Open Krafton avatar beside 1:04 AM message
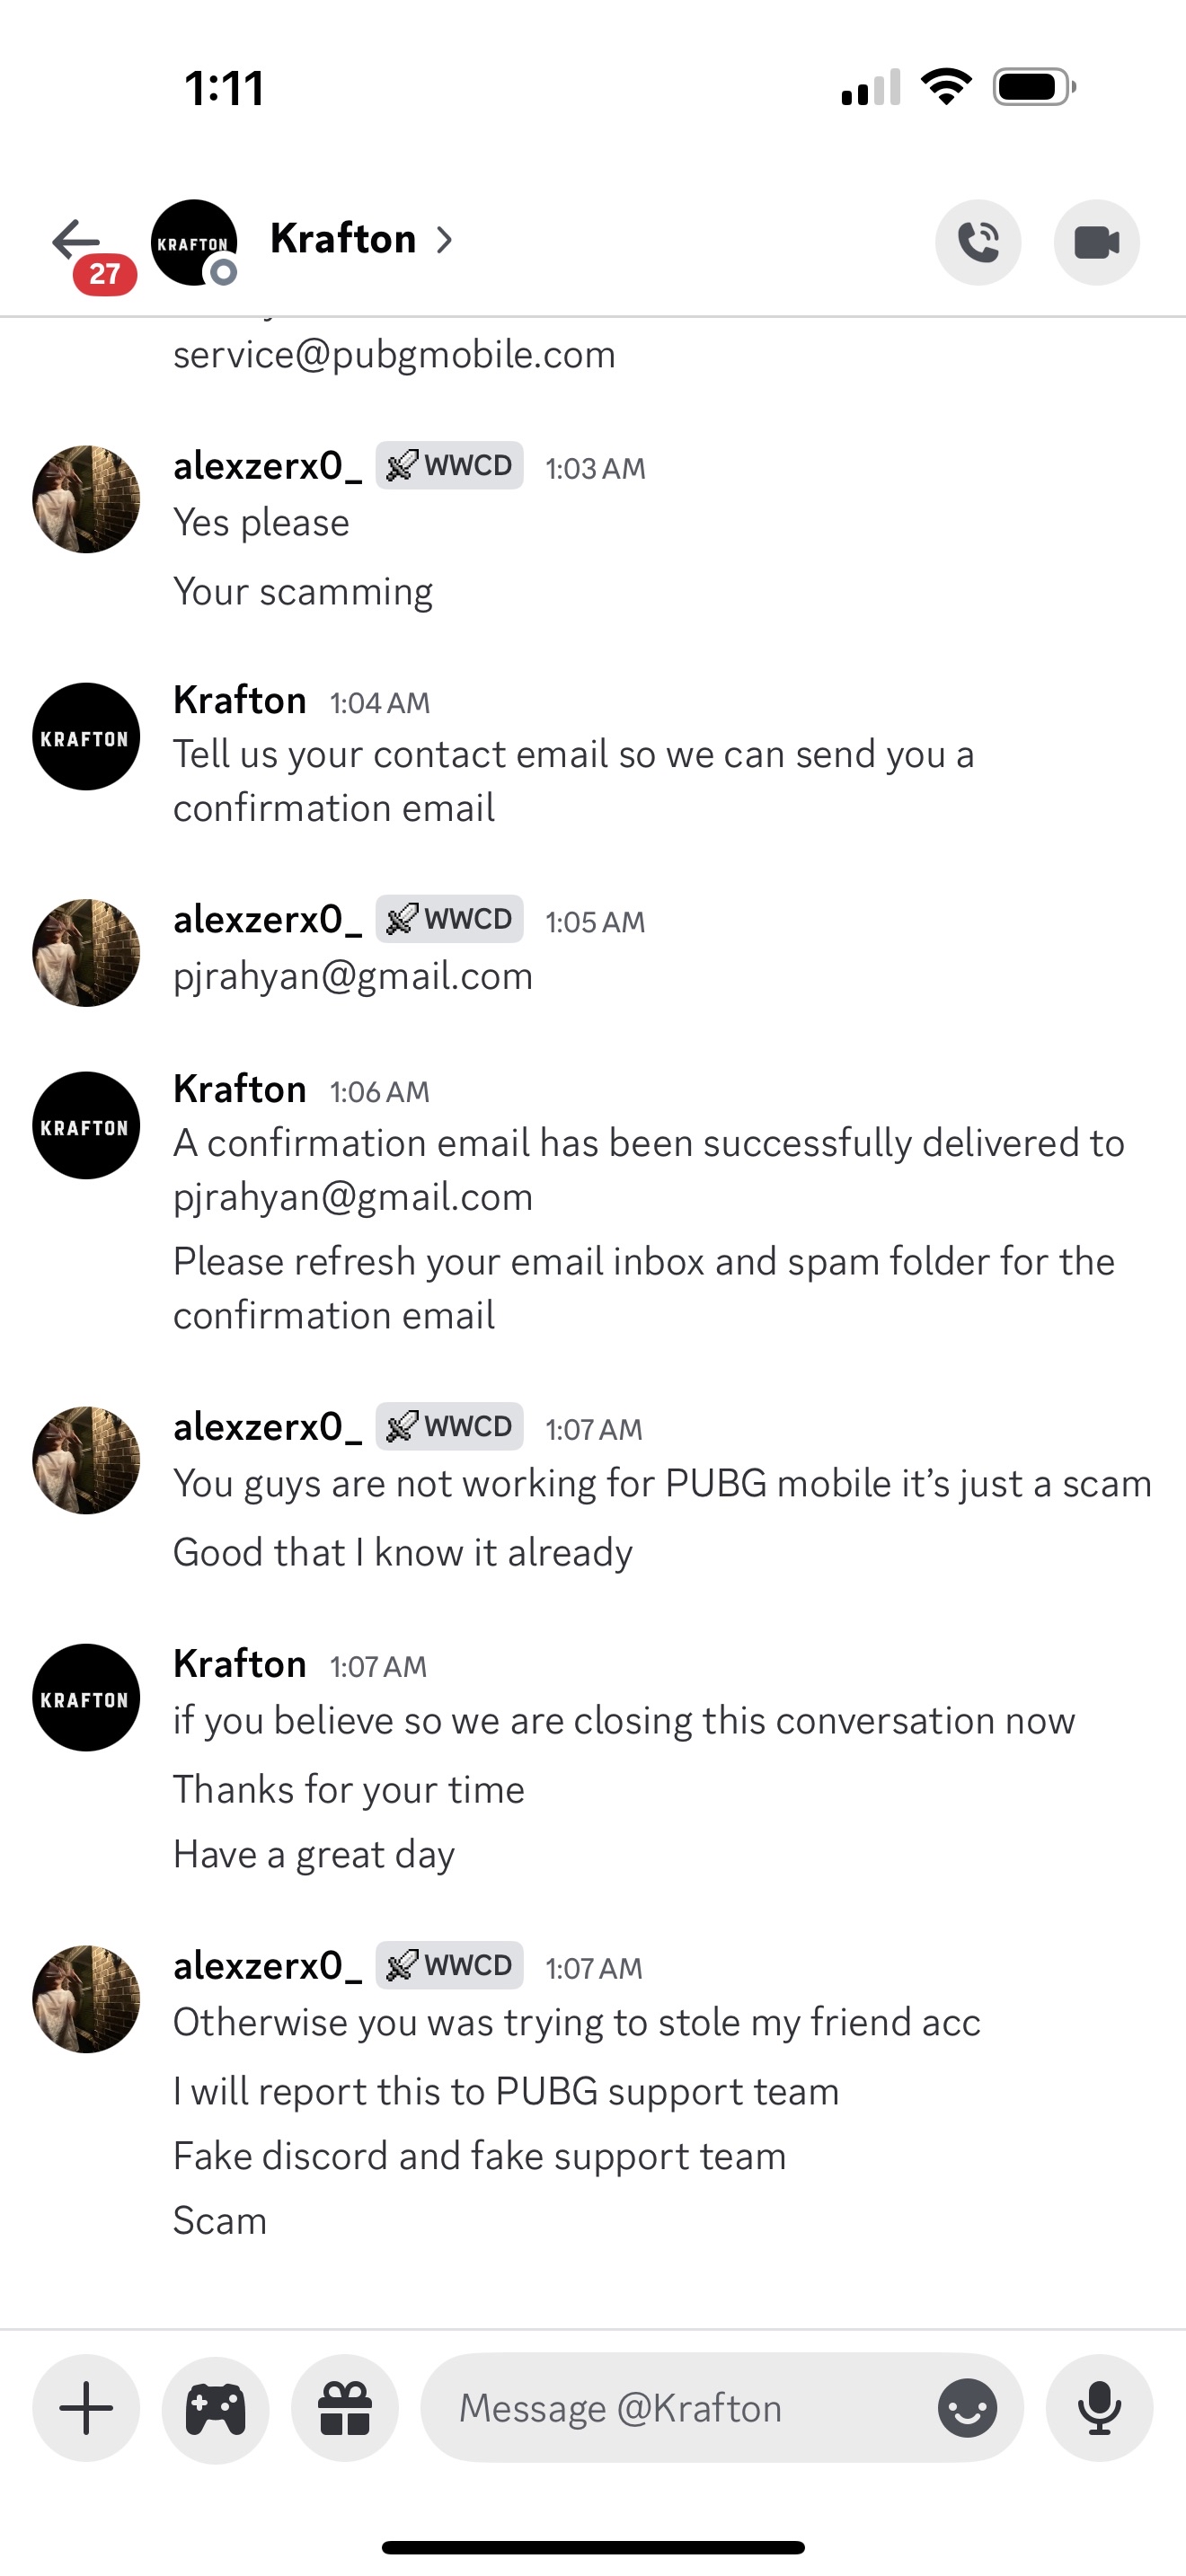 tap(86, 737)
